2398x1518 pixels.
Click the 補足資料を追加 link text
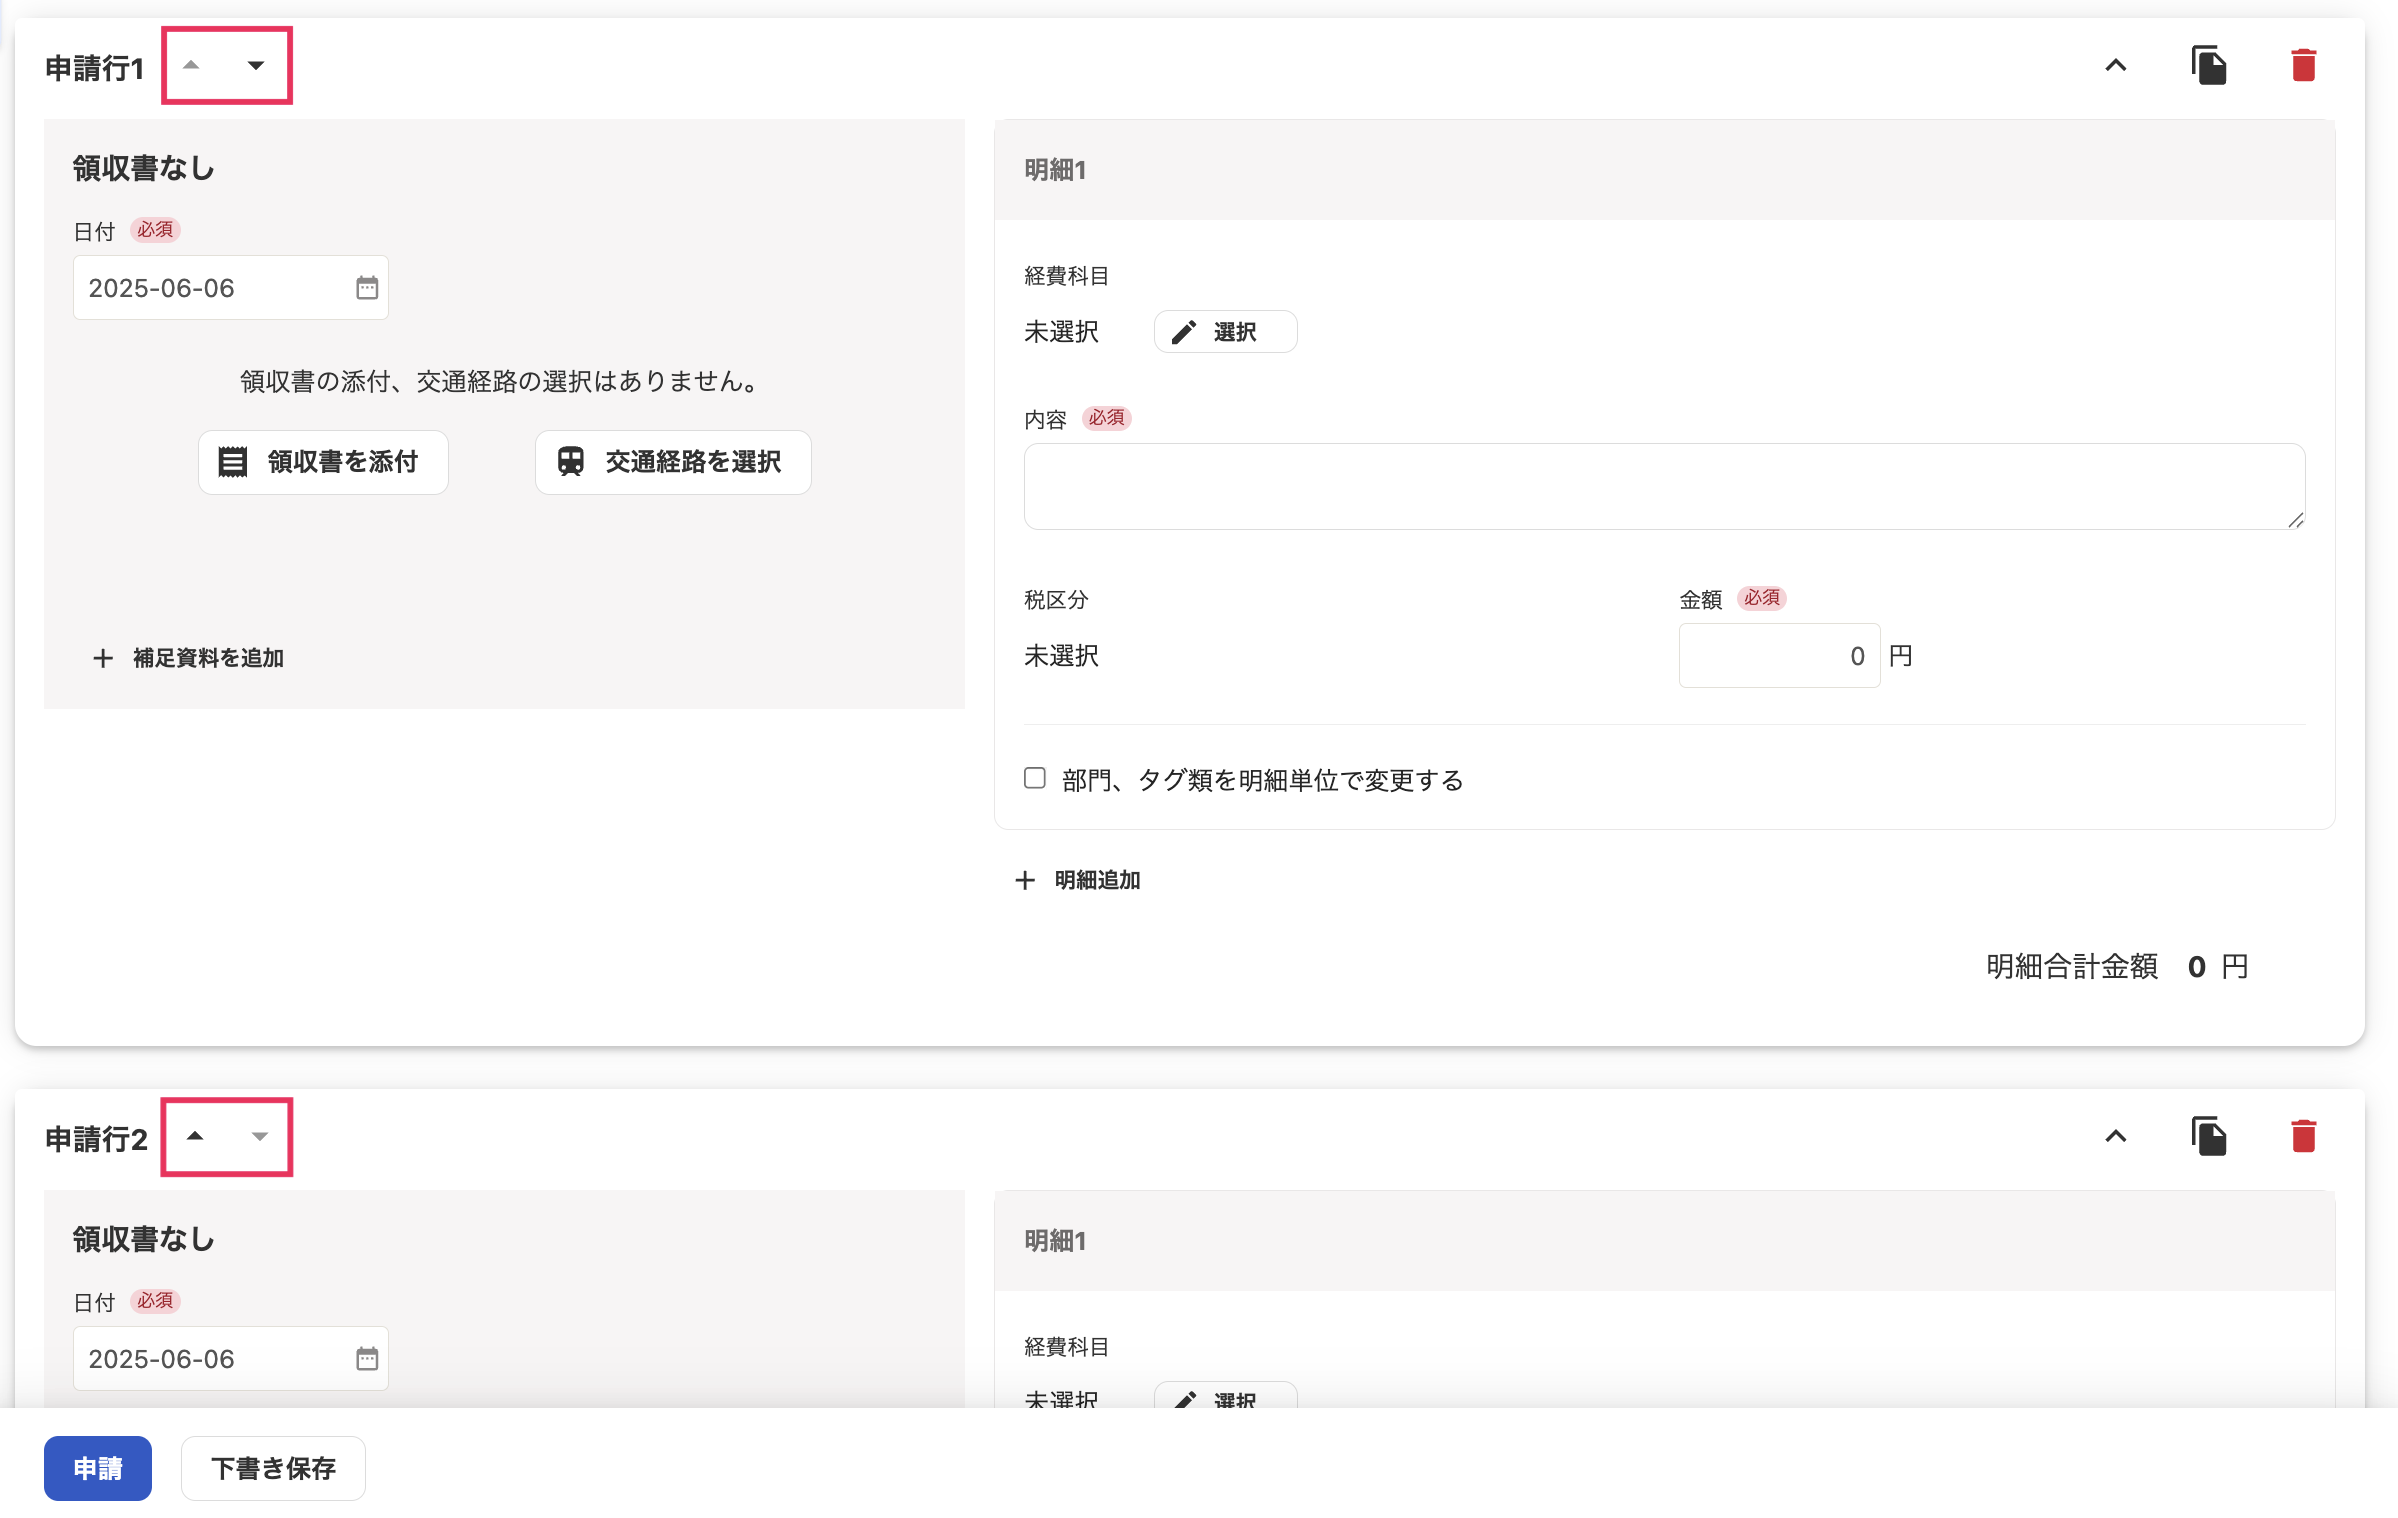(208, 658)
